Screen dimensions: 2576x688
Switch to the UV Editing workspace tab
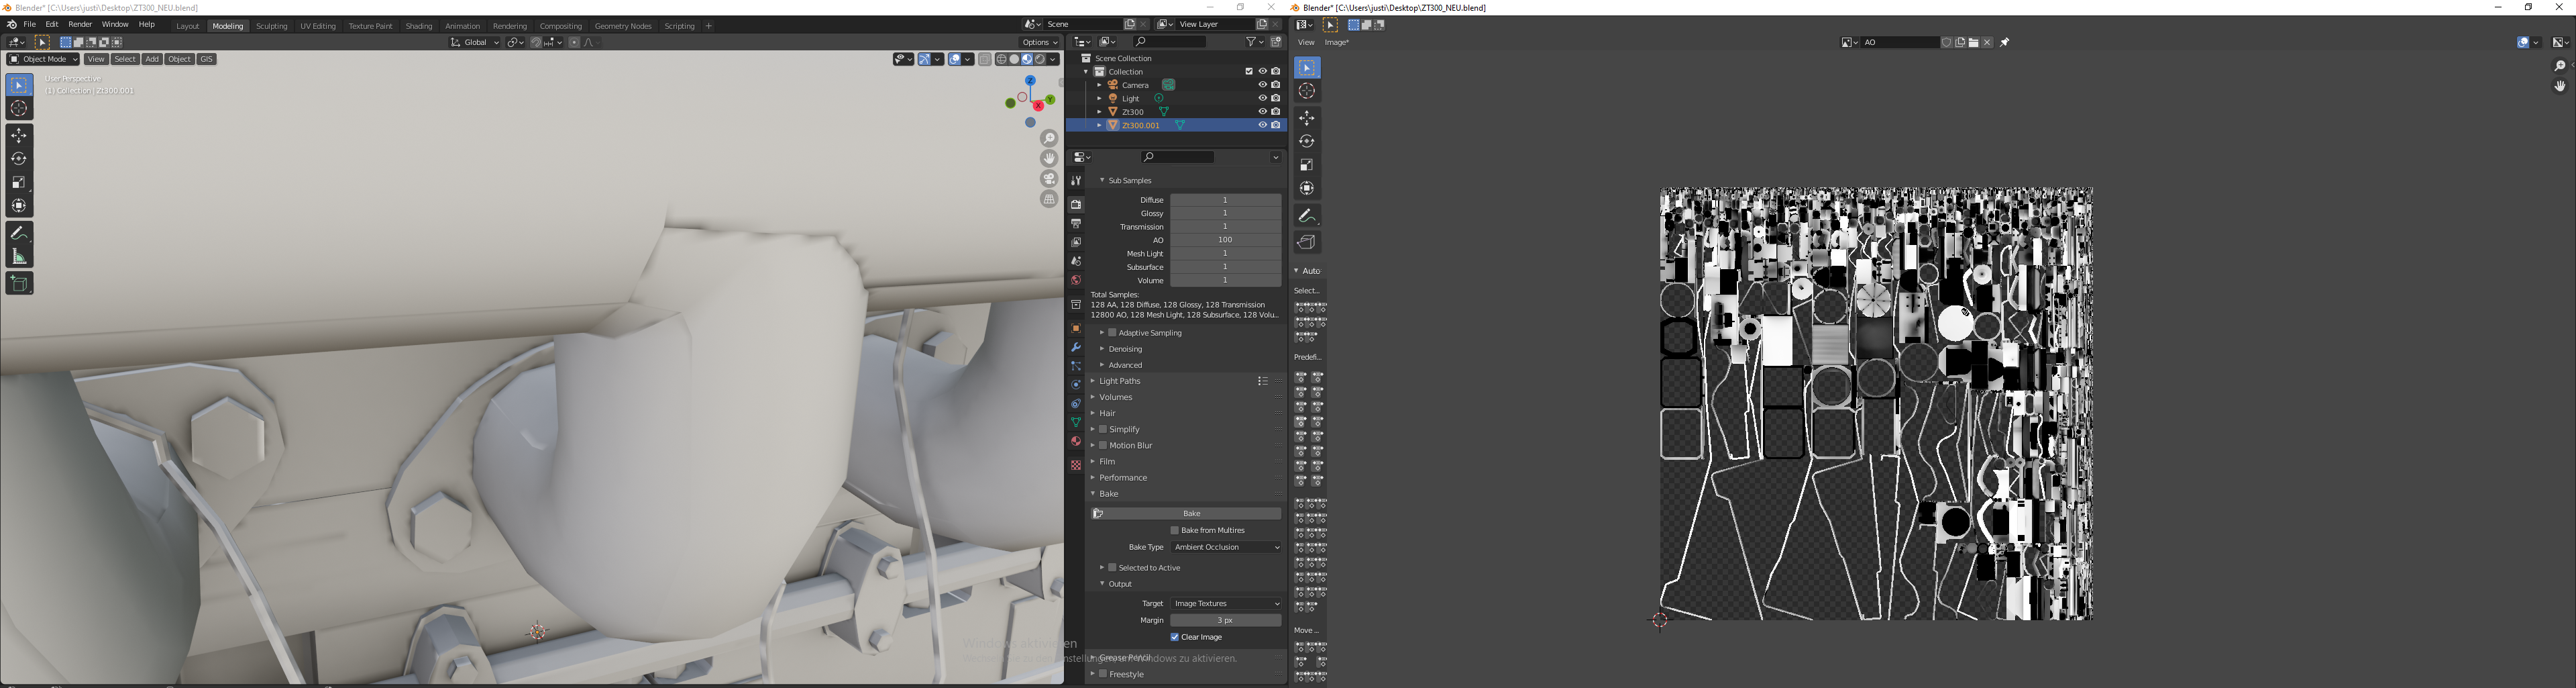[x=318, y=26]
